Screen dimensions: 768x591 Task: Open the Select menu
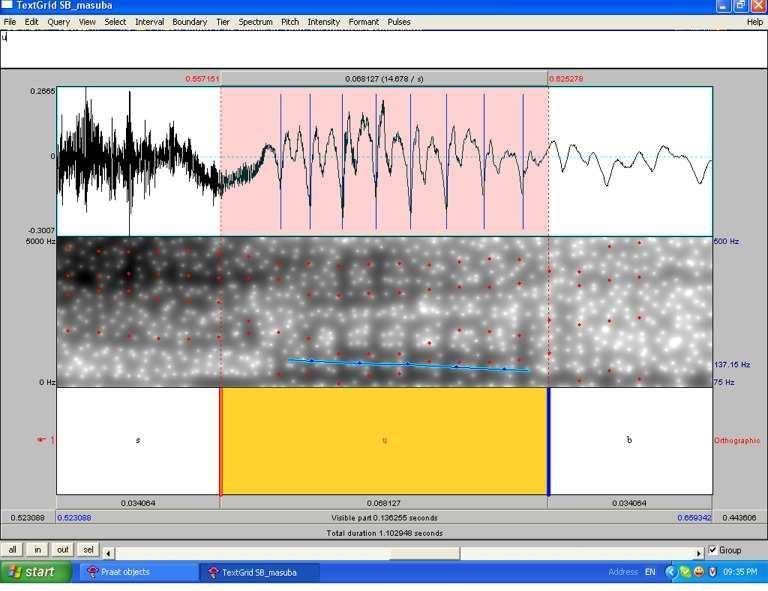[x=115, y=22]
